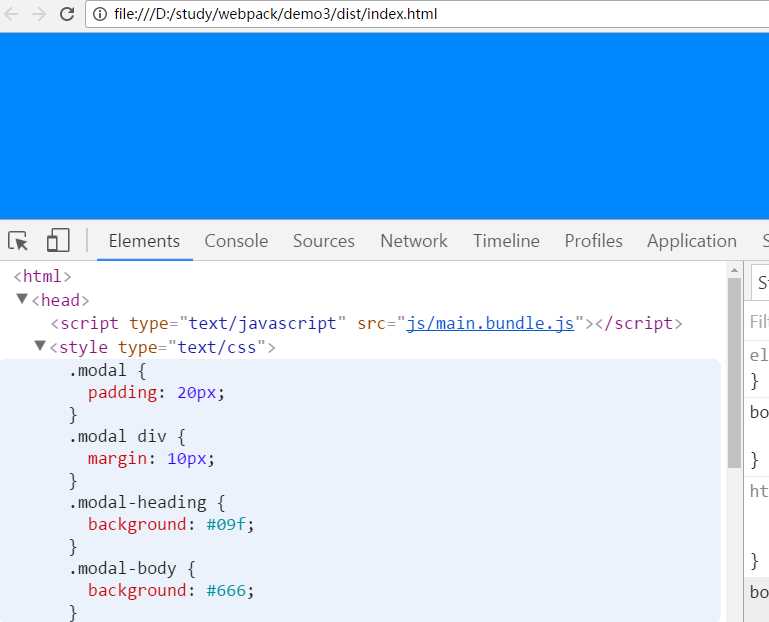Click the #09f background value
The width and height of the screenshot is (769, 622).
pos(226,524)
